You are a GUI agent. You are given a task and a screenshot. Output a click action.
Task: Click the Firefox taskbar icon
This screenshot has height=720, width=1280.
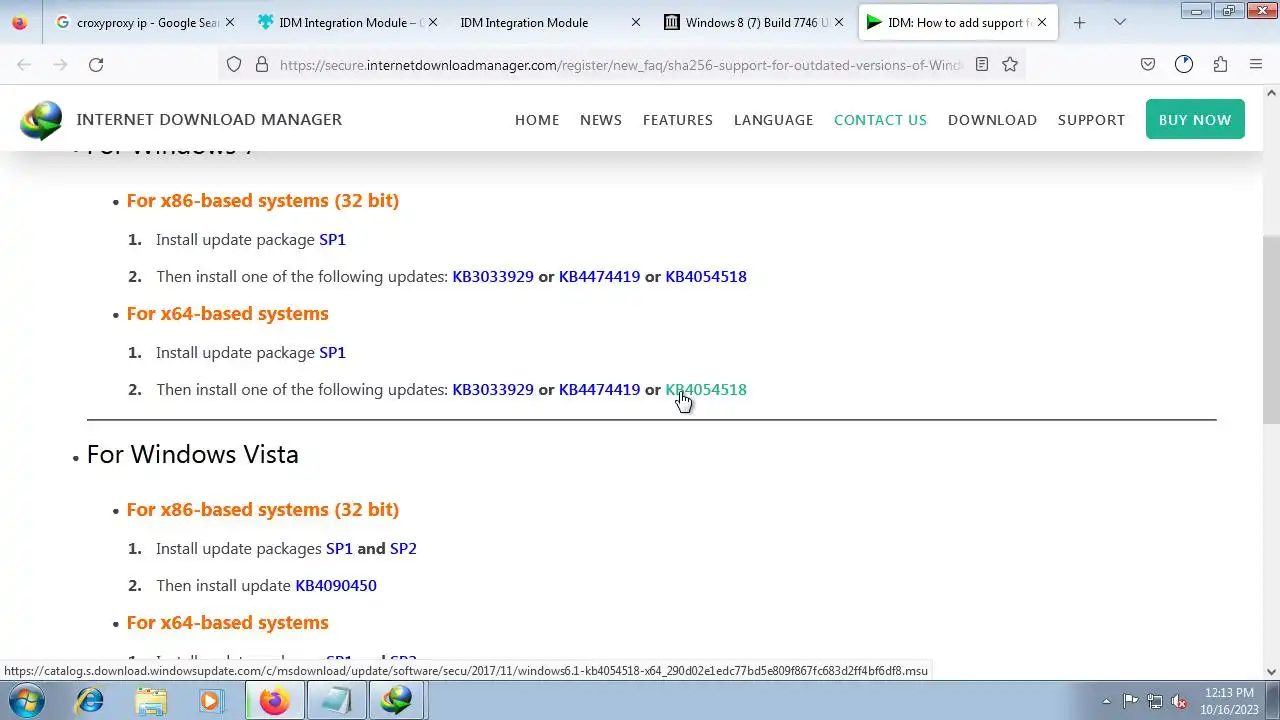point(274,701)
